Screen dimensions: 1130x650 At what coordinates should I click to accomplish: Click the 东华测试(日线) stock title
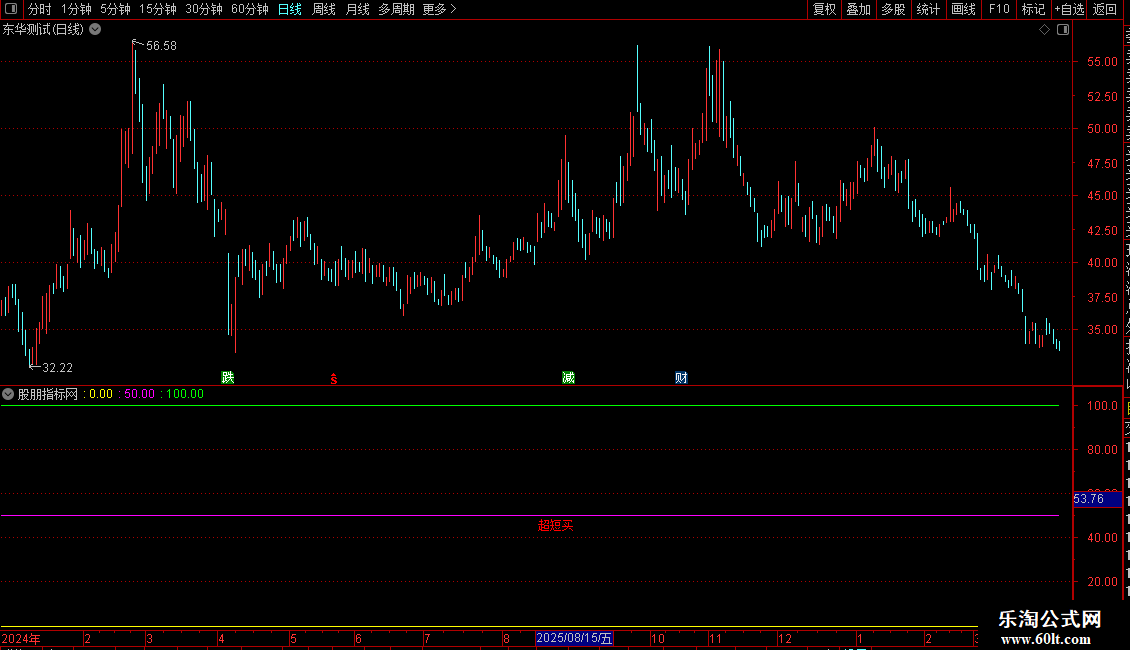[x=43, y=30]
